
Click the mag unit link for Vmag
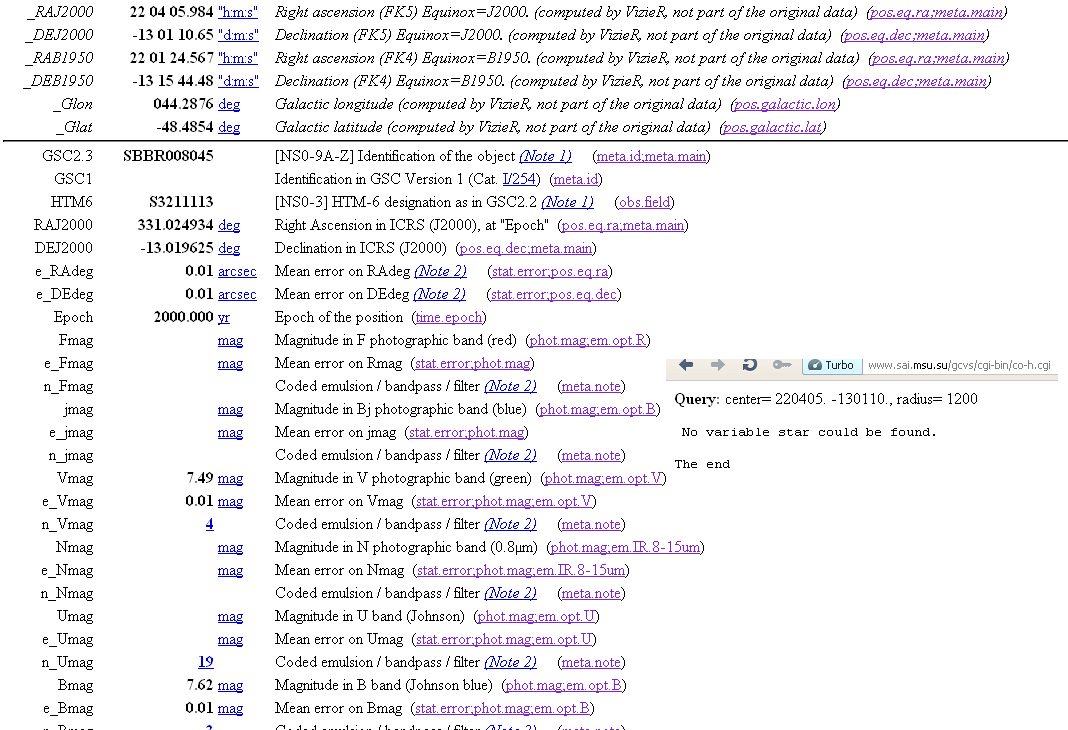[230, 478]
